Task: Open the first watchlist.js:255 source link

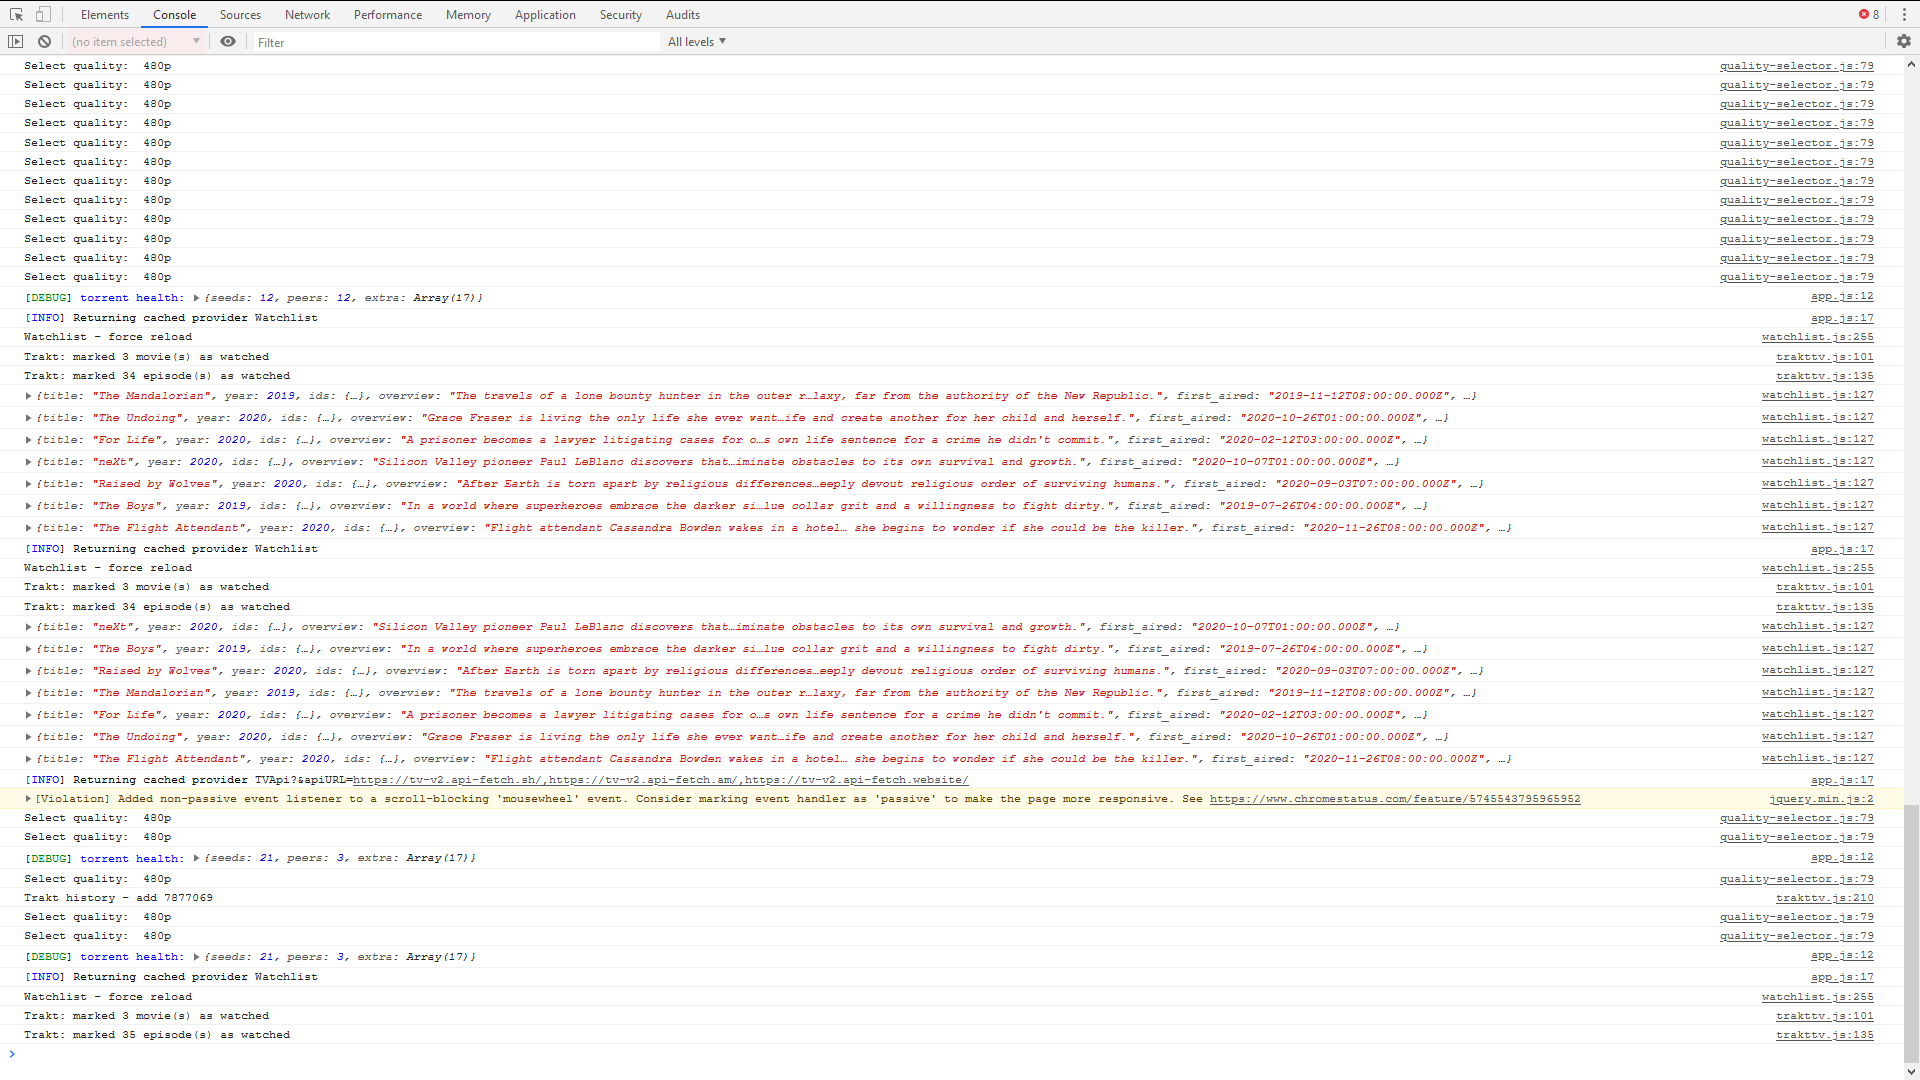Action: click(x=1818, y=337)
